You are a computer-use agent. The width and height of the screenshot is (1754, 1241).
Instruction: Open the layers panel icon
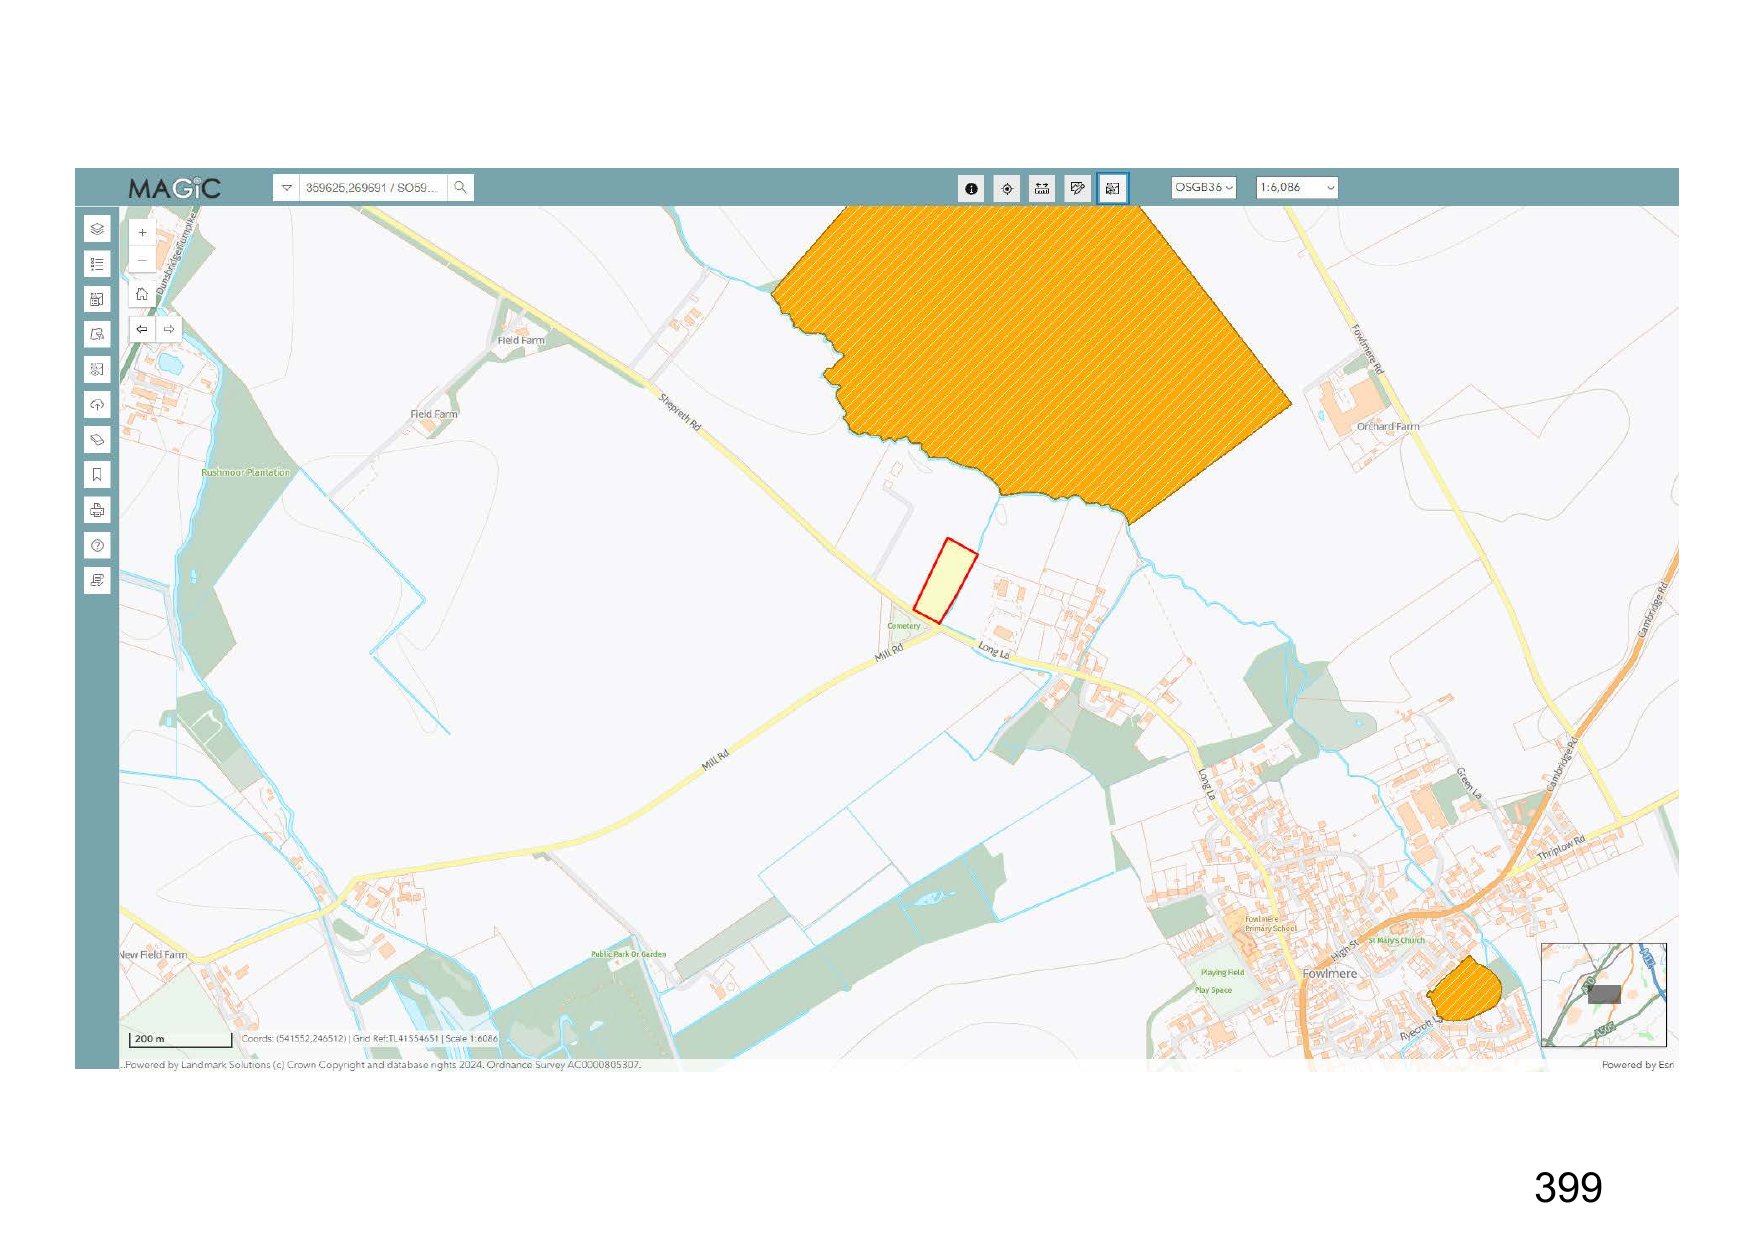97,229
